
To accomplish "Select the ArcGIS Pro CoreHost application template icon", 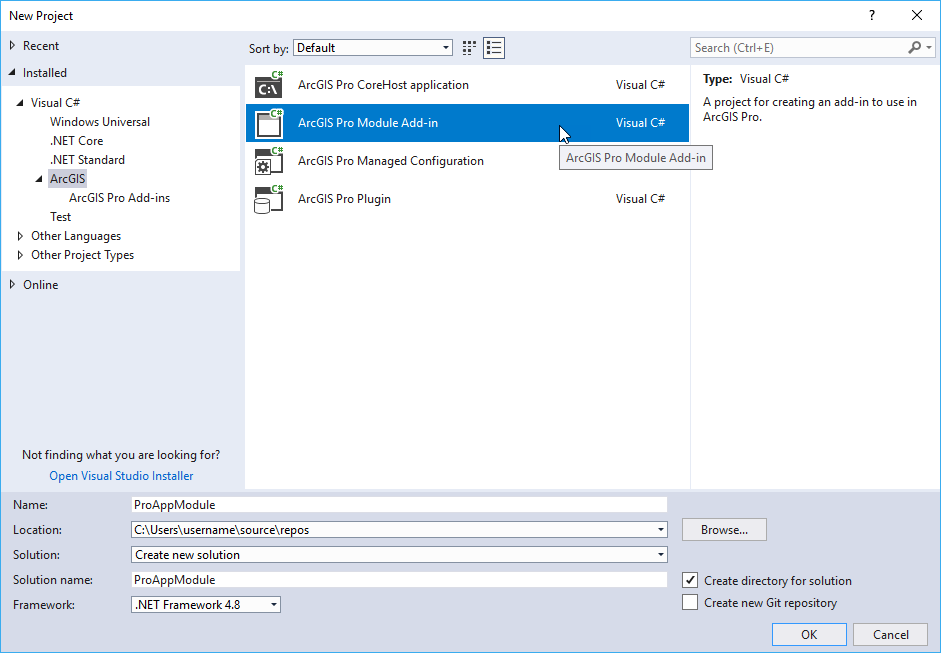I will 267,85.
